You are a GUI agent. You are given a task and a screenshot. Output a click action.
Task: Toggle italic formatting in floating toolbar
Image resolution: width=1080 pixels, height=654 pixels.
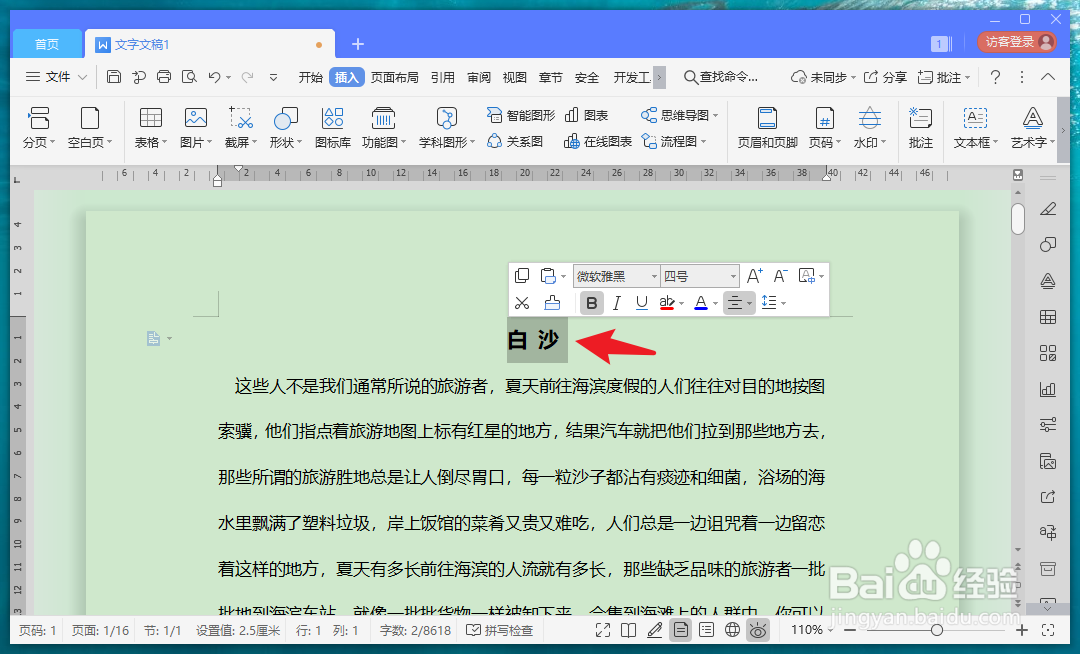click(616, 302)
